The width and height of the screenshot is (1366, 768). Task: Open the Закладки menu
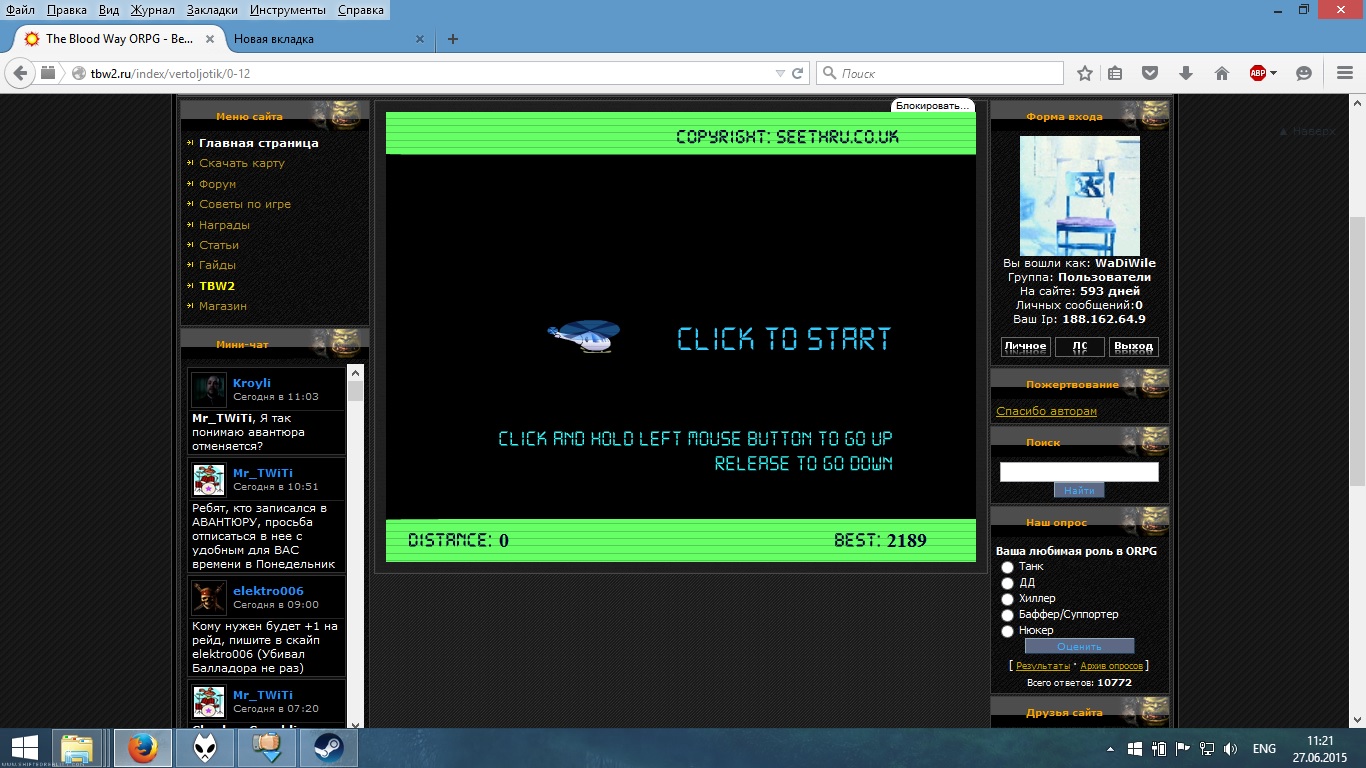212,10
